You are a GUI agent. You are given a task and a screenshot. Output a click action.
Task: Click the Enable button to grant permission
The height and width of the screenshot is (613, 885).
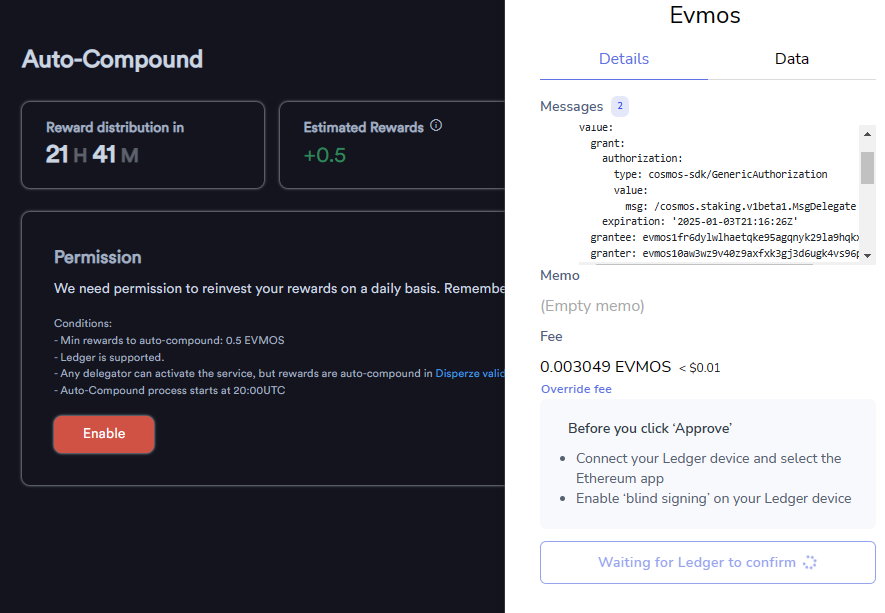pos(103,434)
